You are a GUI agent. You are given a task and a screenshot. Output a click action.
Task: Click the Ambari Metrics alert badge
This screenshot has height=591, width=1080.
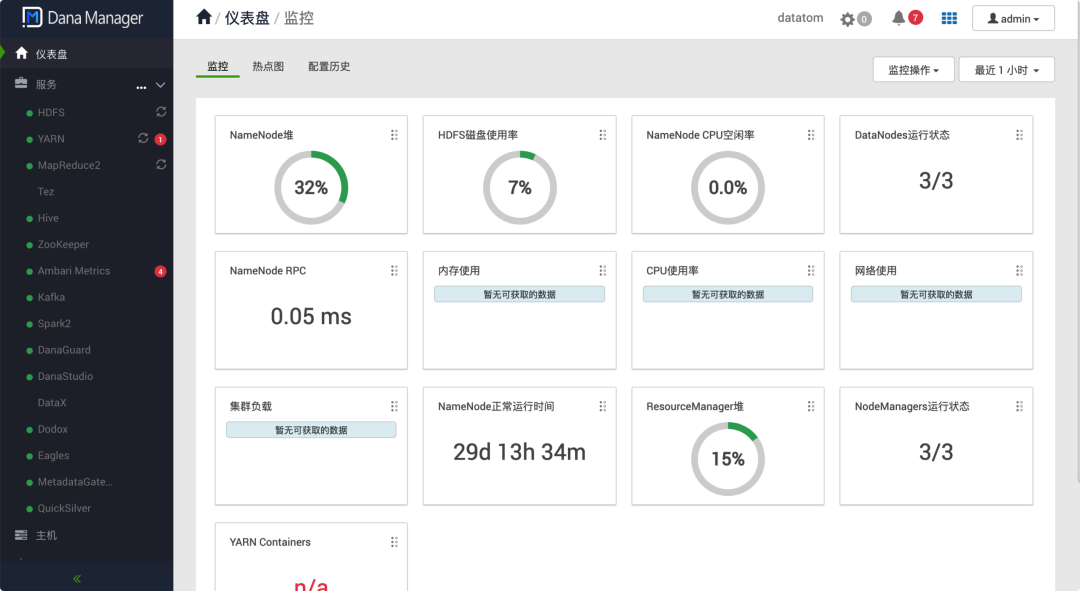(160, 271)
